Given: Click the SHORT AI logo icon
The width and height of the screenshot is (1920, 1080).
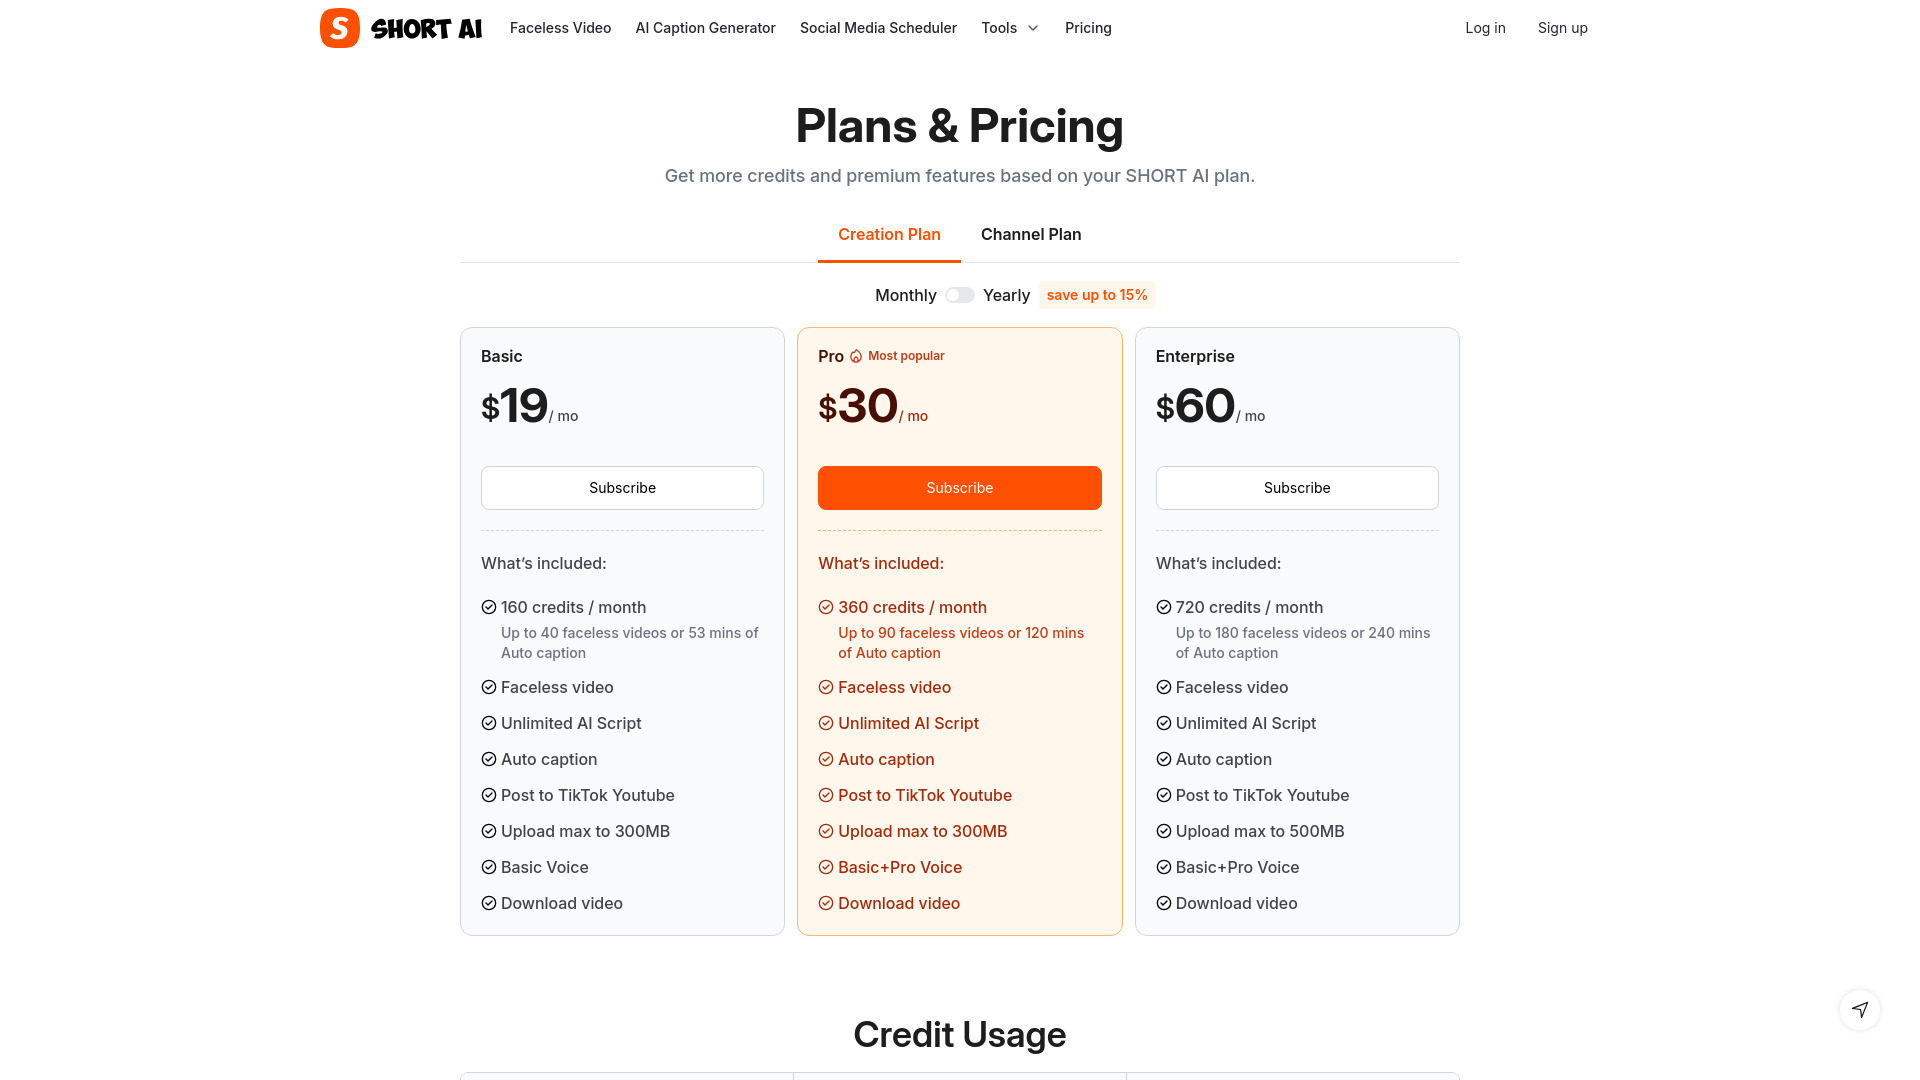Looking at the screenshot, I should tap(338, 28).
